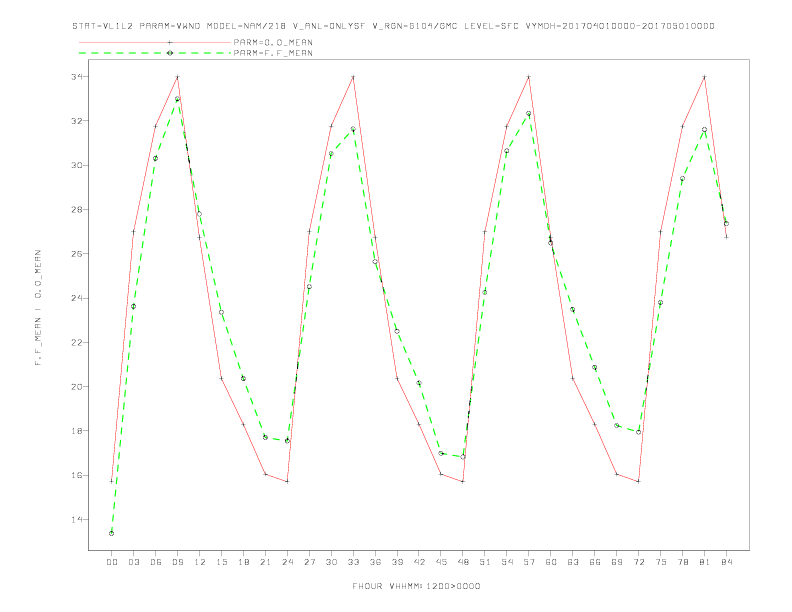Click the green circle data point at hour 00

[x=112, y=533]
